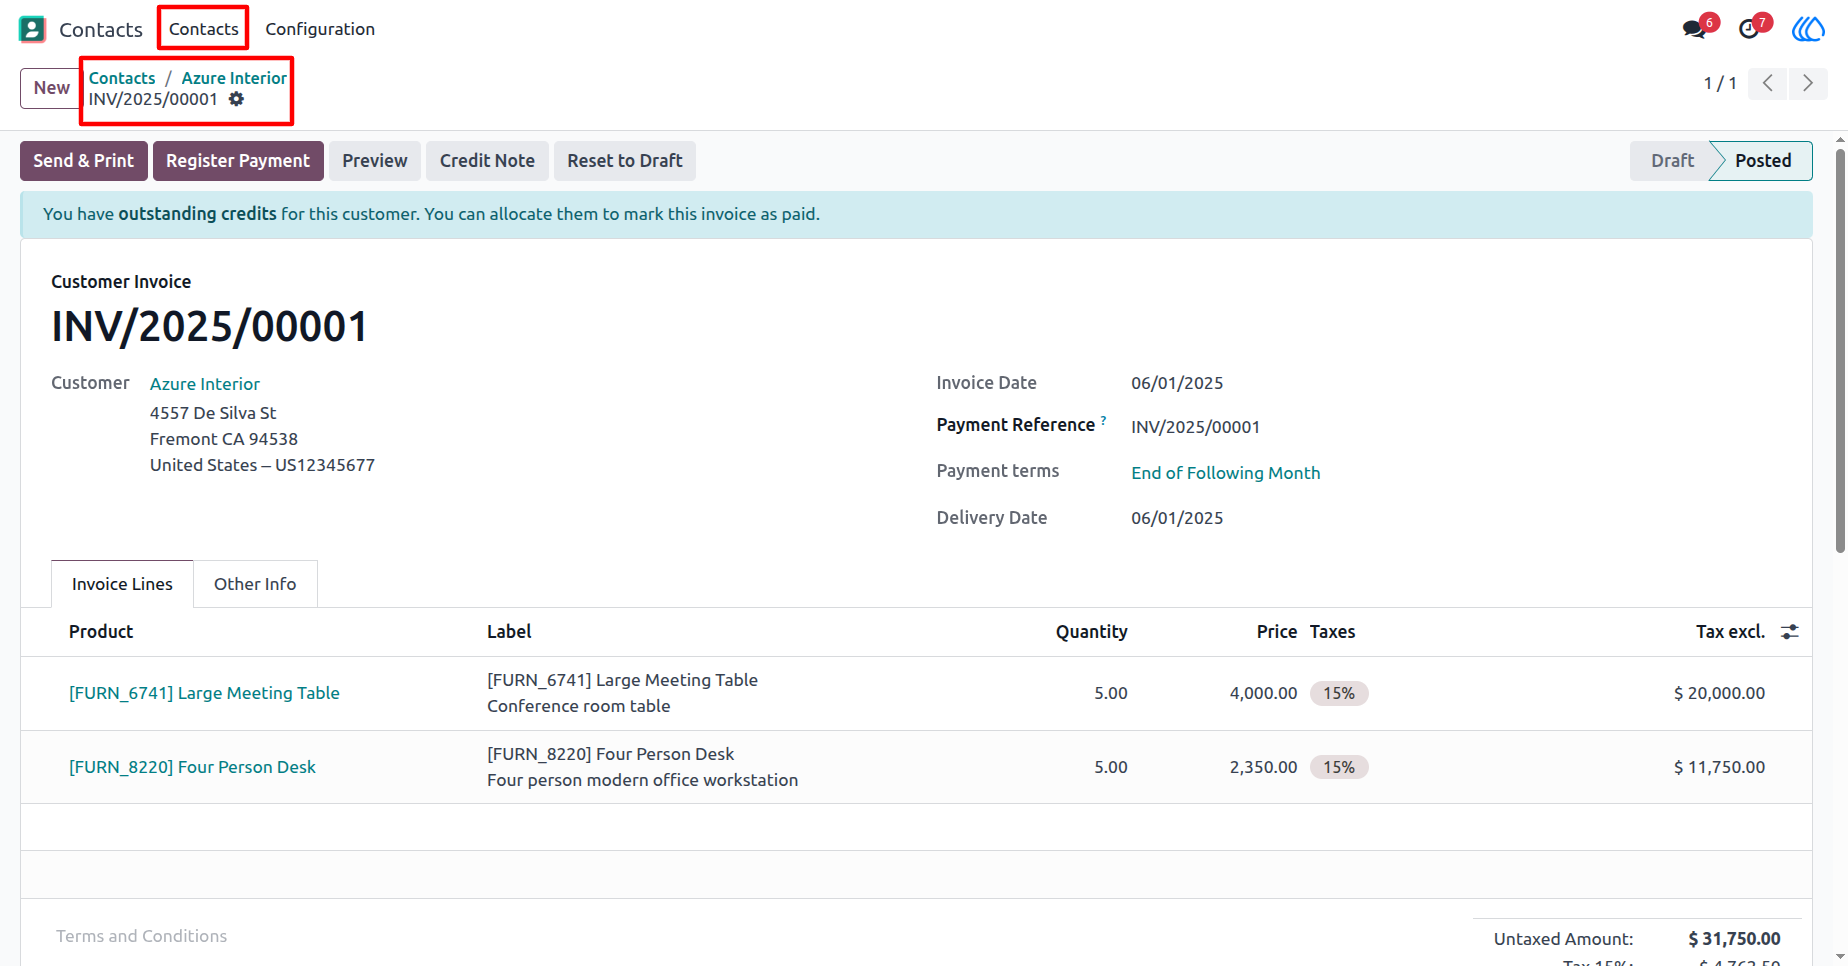
Task: Click the 15% tax tag on Large Meeting Table
Action: pyautogui.click(x=1339, y=693)
